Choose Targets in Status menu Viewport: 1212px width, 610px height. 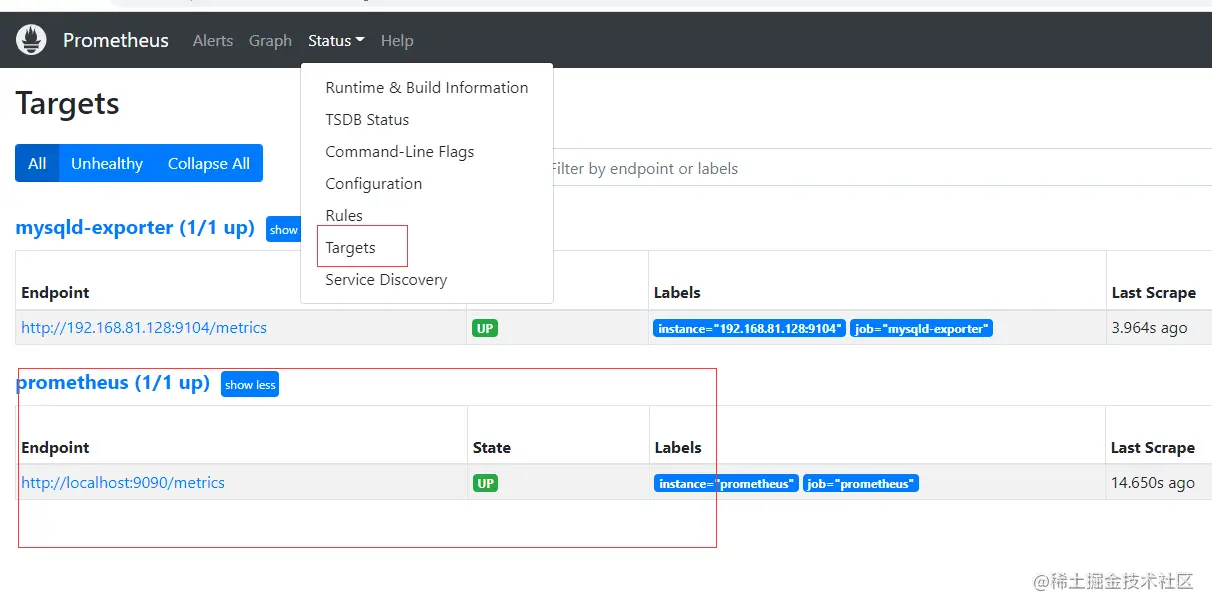pyautogui.click(x=427, y=248)
